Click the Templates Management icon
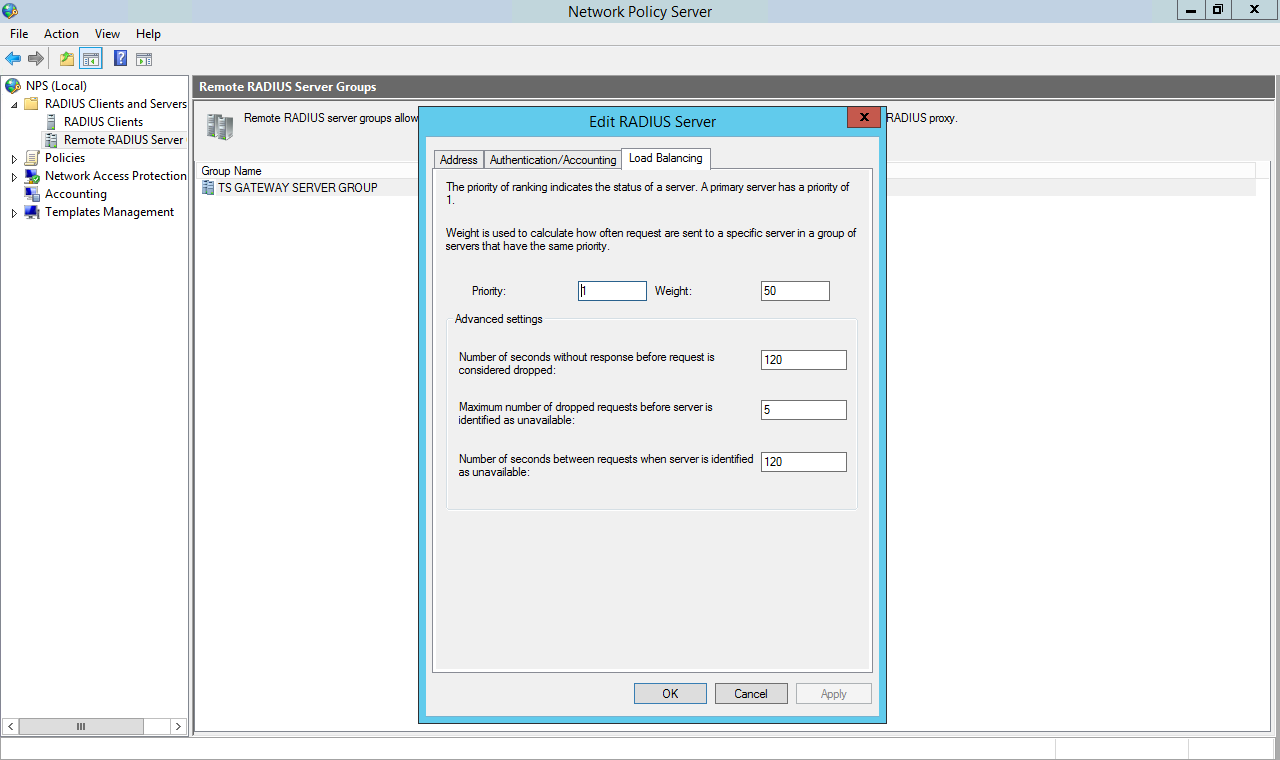 [32, 212]
